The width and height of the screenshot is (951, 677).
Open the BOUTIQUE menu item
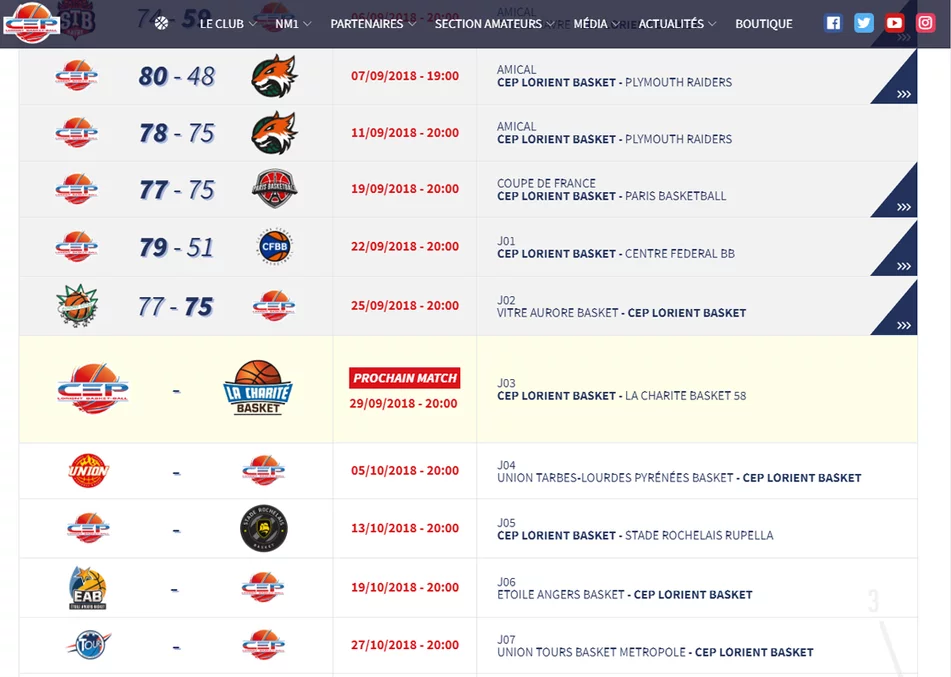point(763,24)
